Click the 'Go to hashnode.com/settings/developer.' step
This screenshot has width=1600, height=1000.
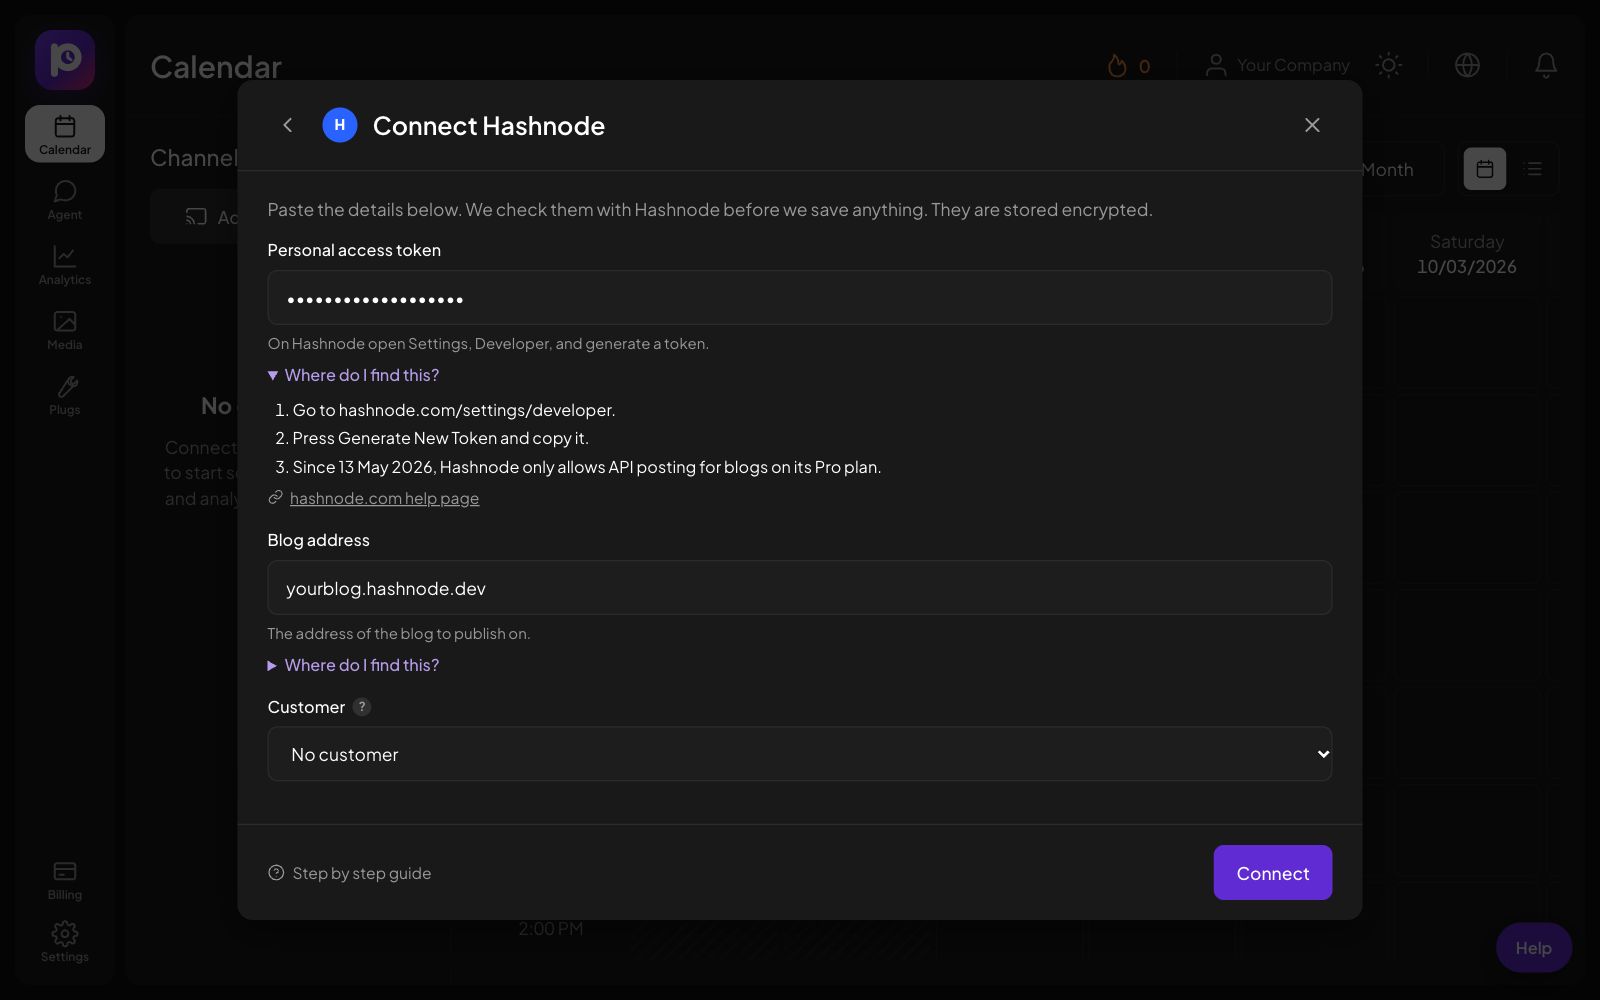[454, 410]
